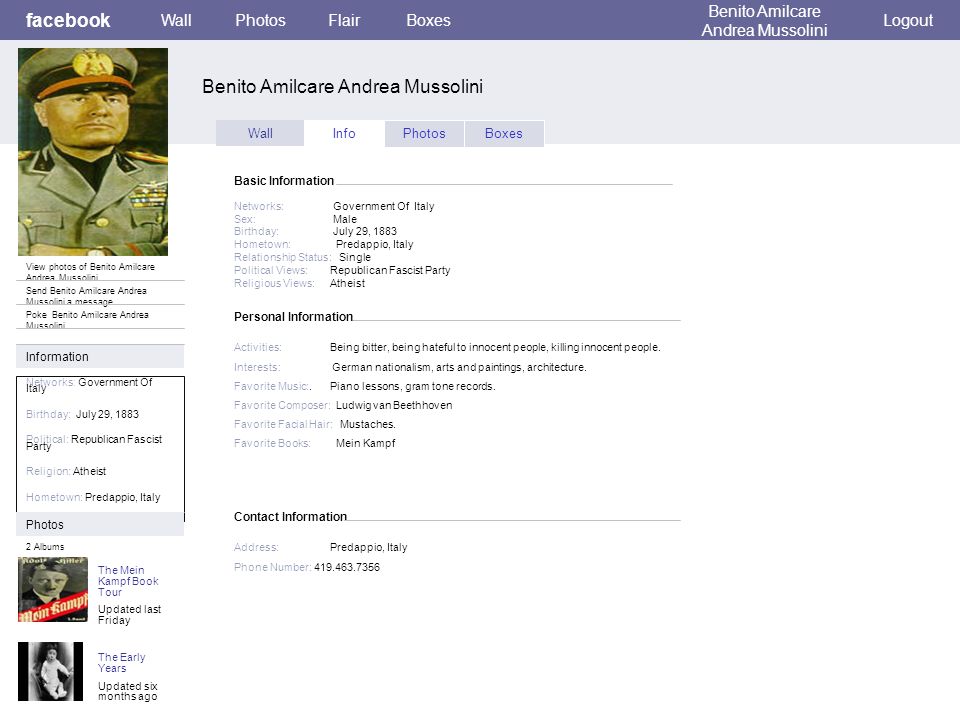Open The Early Years album thumbnail
The width and height of the screenshot is (960, 720).
click(50, 672)
